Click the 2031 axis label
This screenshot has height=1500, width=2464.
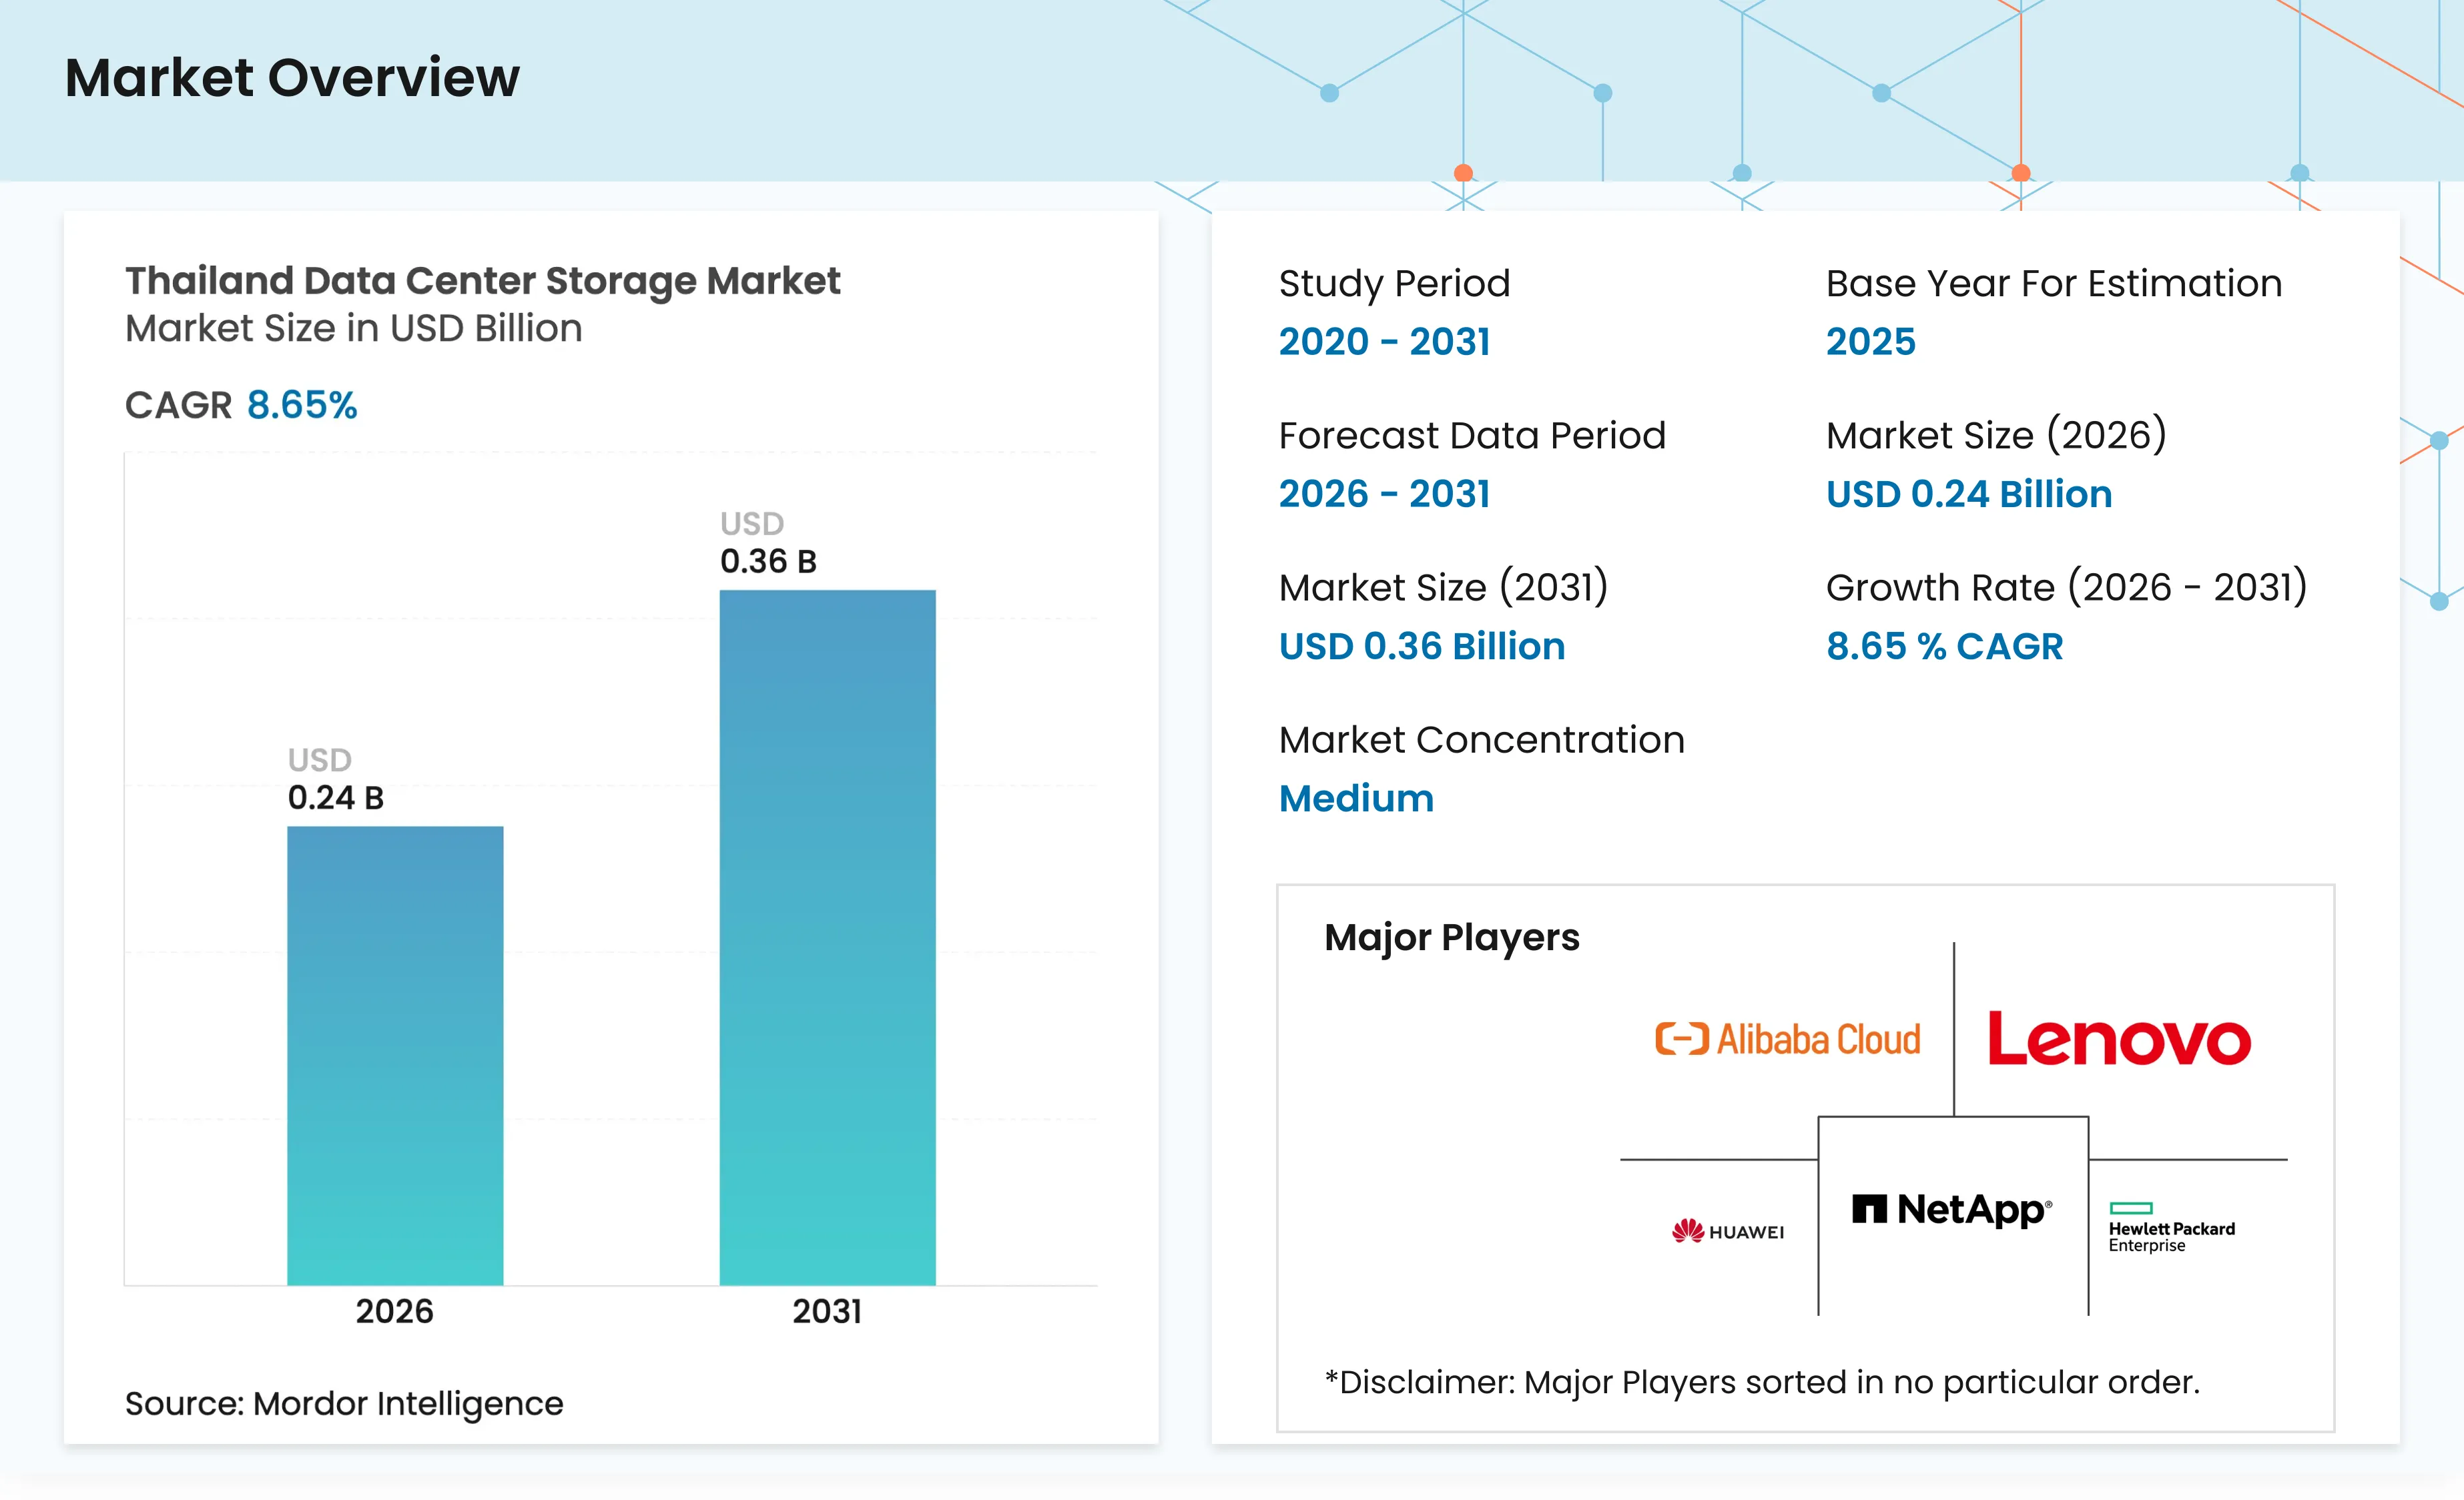827,1311
